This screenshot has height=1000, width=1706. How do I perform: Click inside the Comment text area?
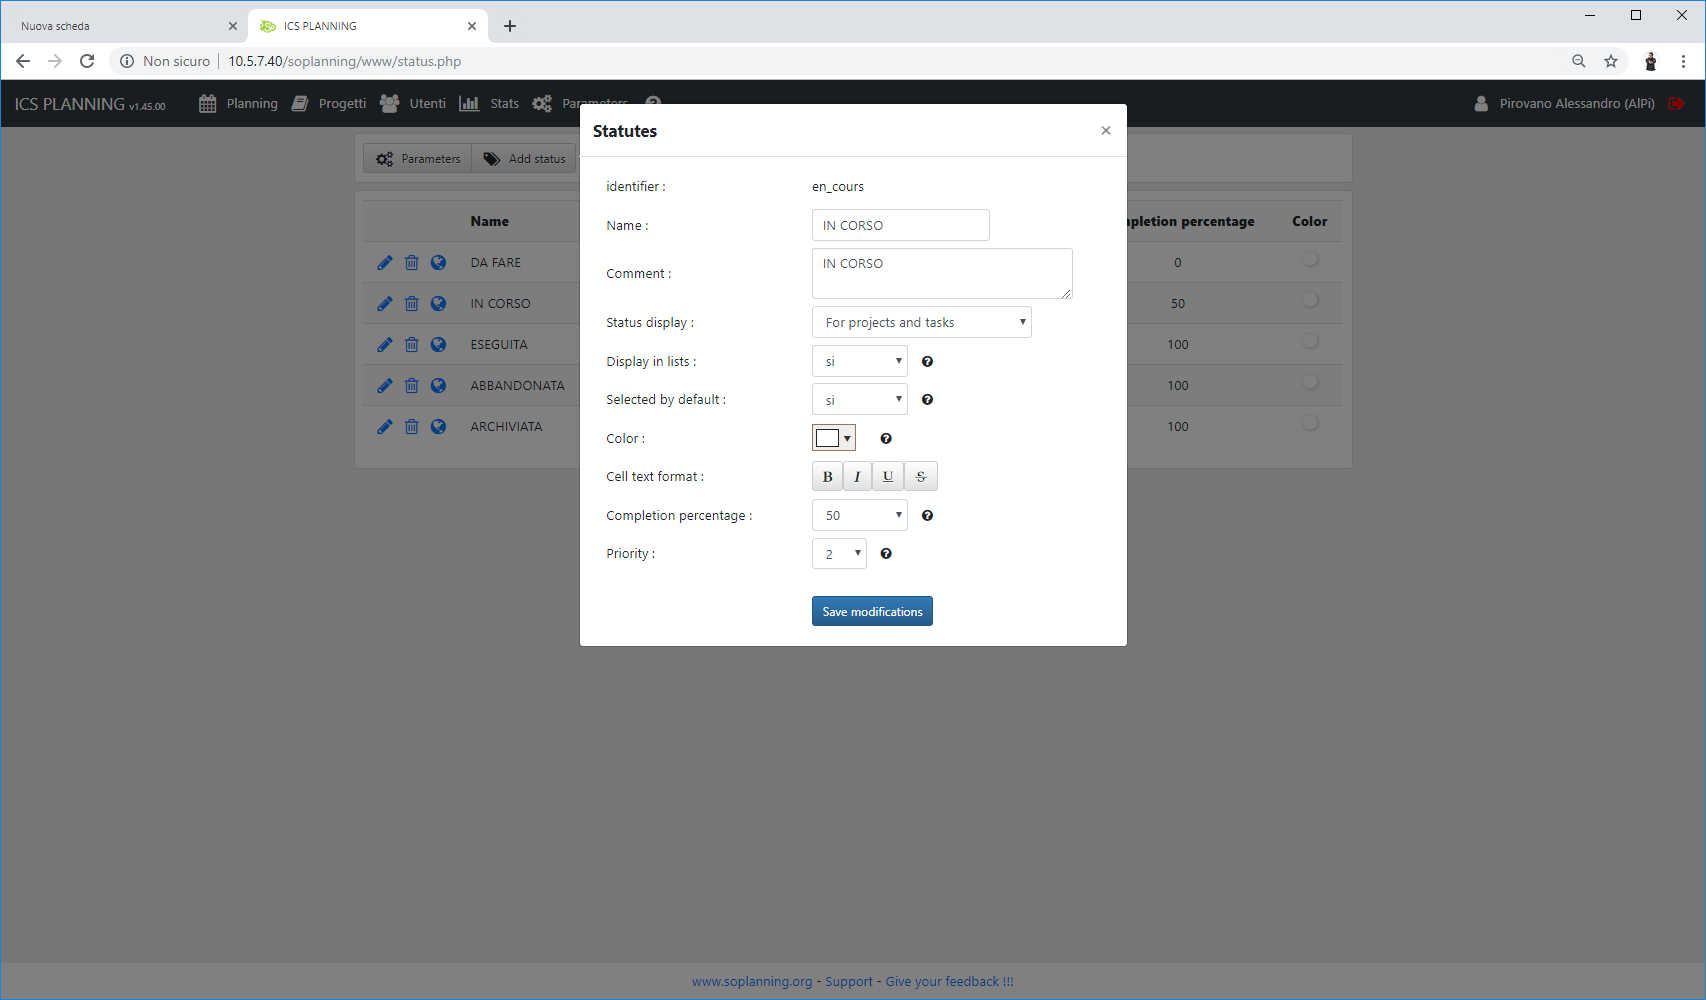[x=941, y=273]
